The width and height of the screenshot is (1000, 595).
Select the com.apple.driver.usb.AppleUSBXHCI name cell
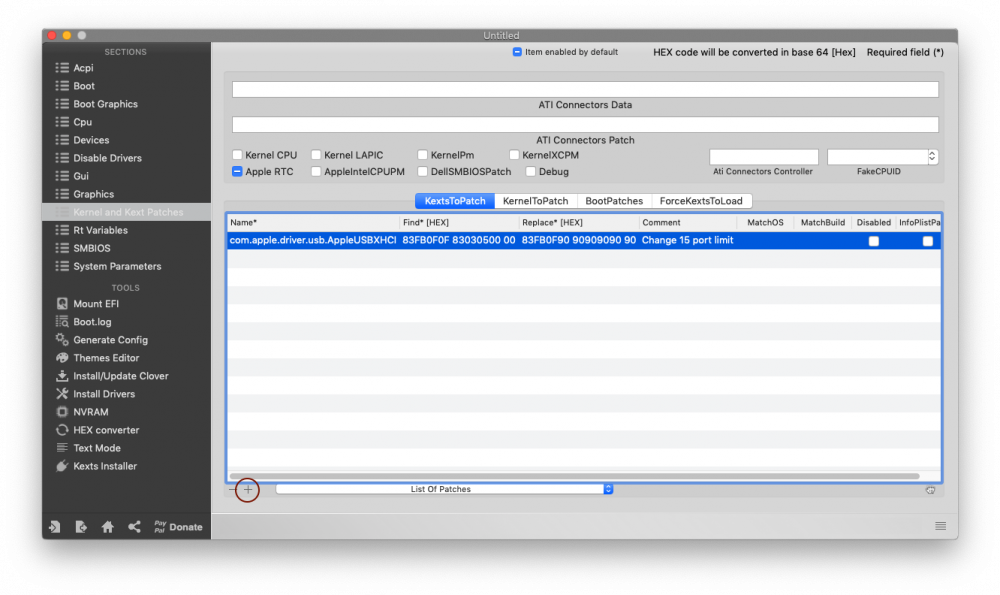point(313,240)
